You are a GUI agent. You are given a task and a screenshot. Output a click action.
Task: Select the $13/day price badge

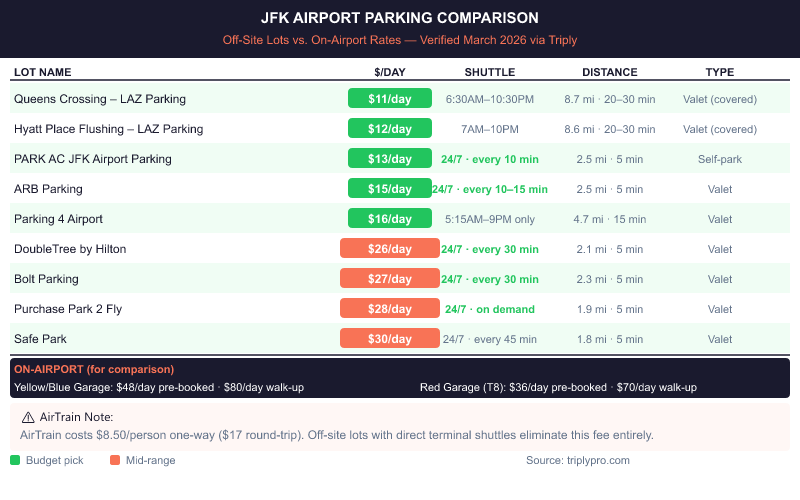point(390,159)
